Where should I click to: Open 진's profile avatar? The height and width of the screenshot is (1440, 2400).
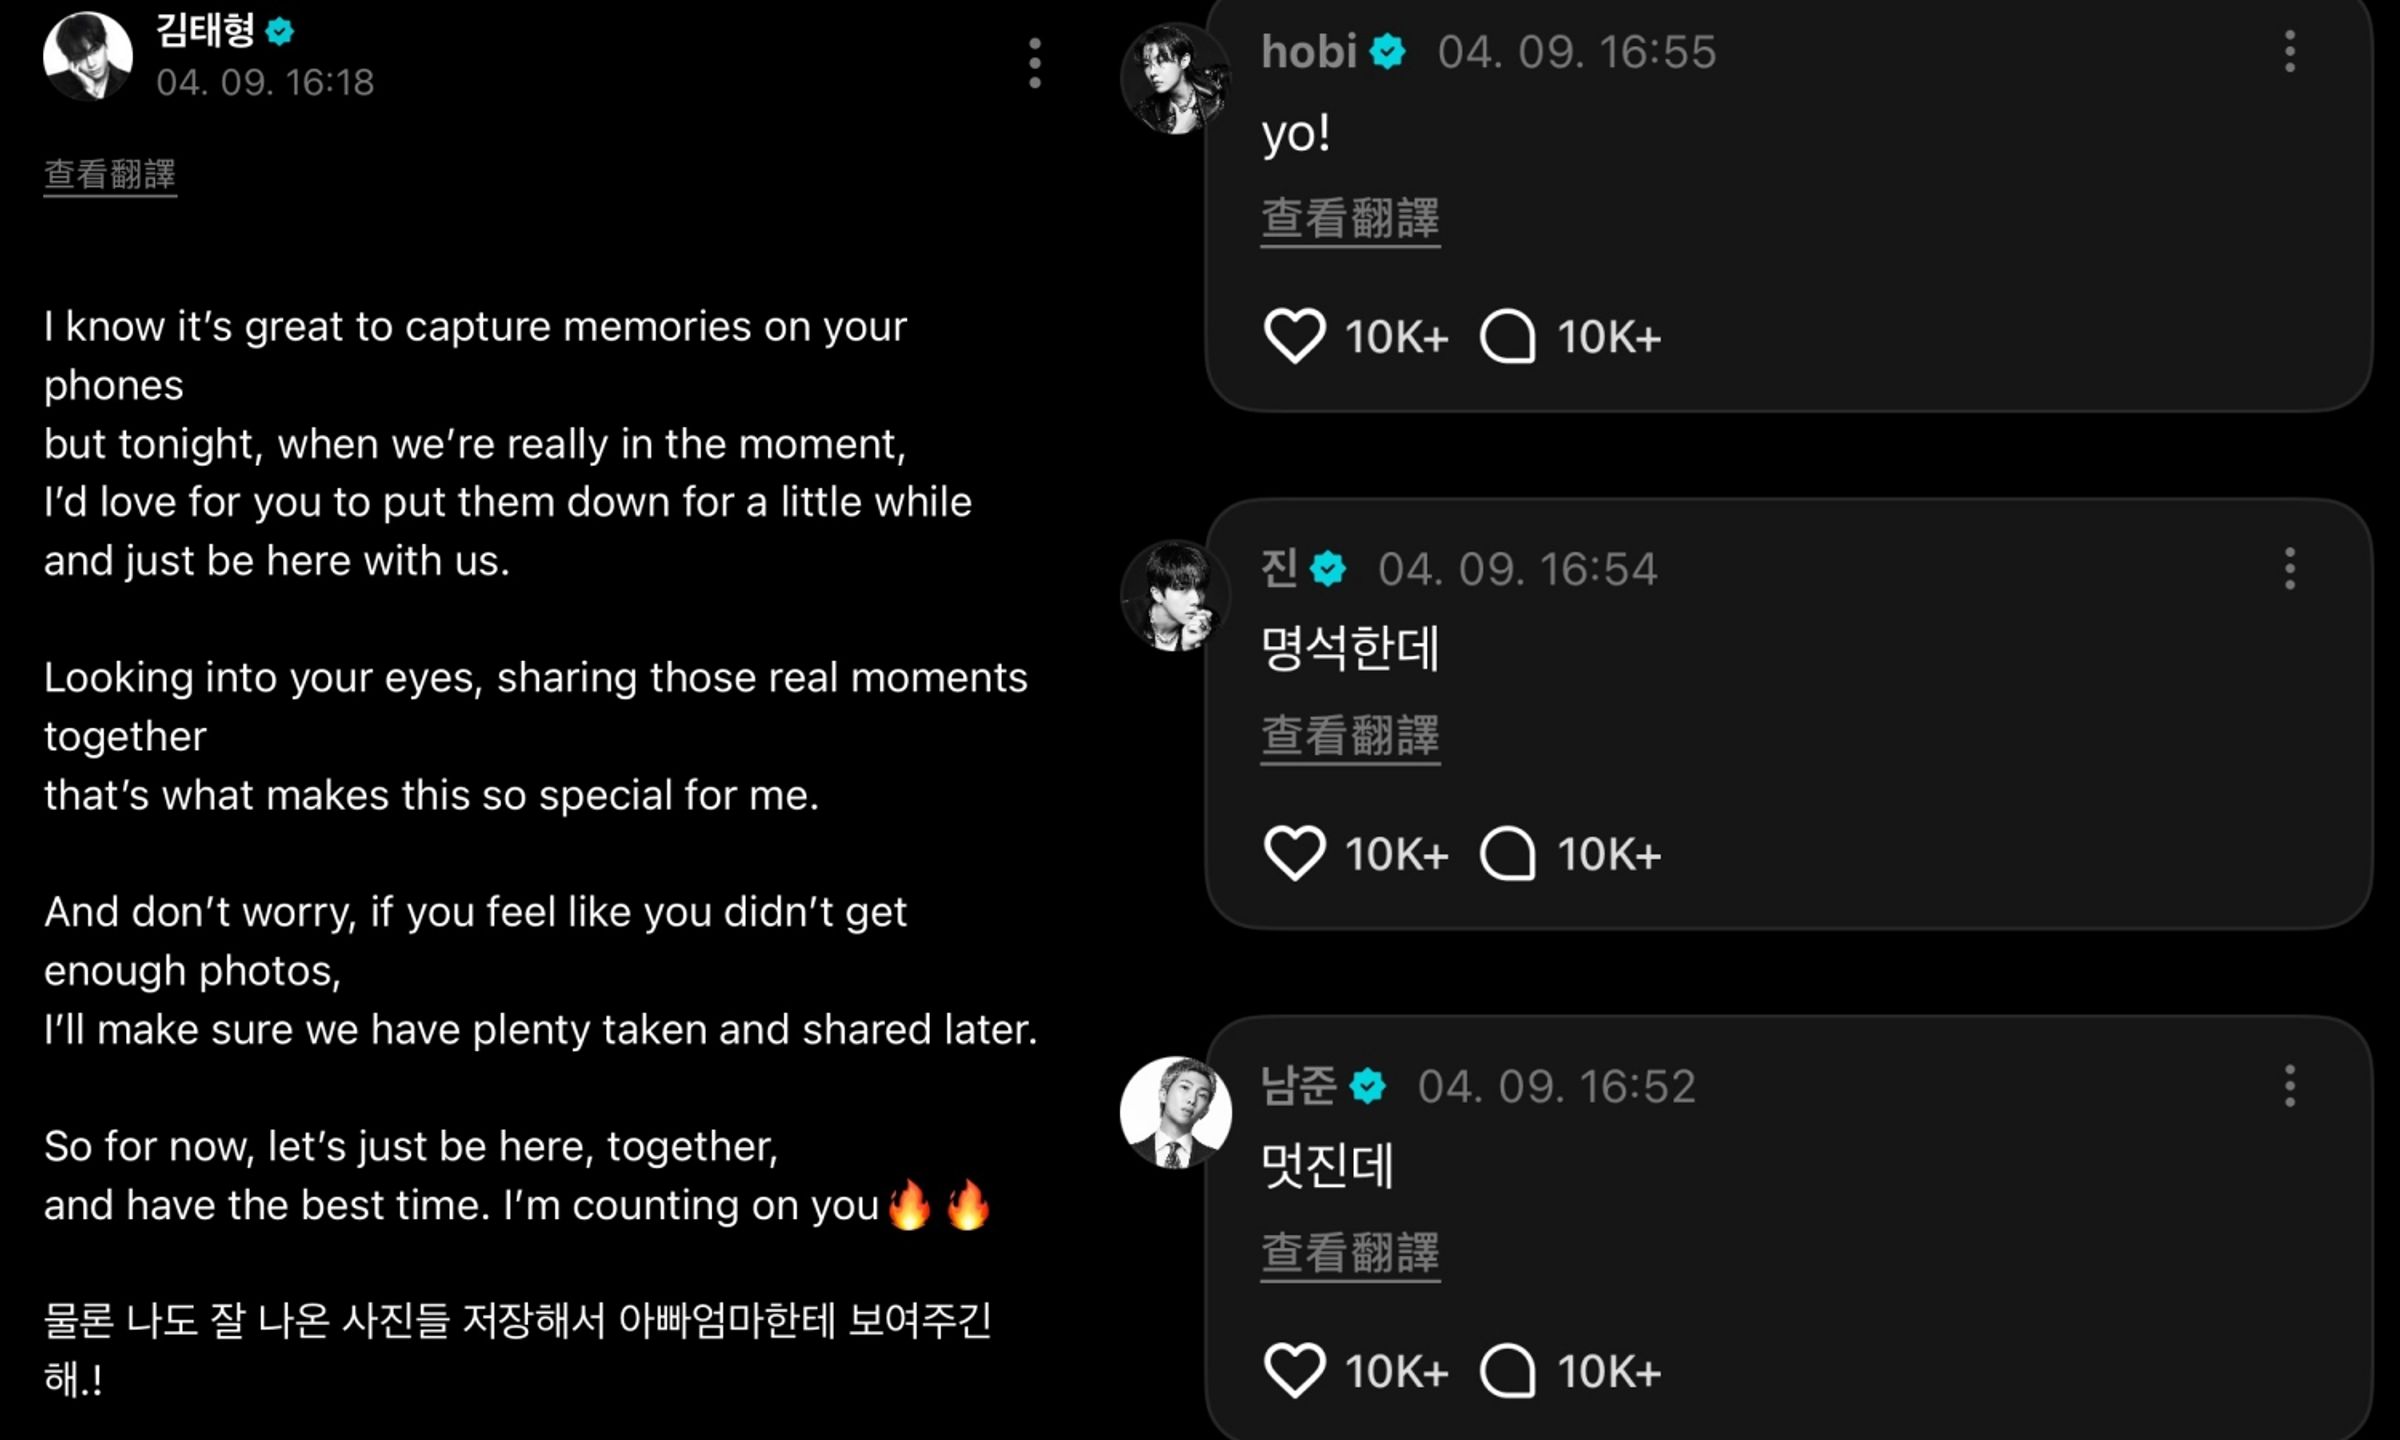click(1175, 595)
